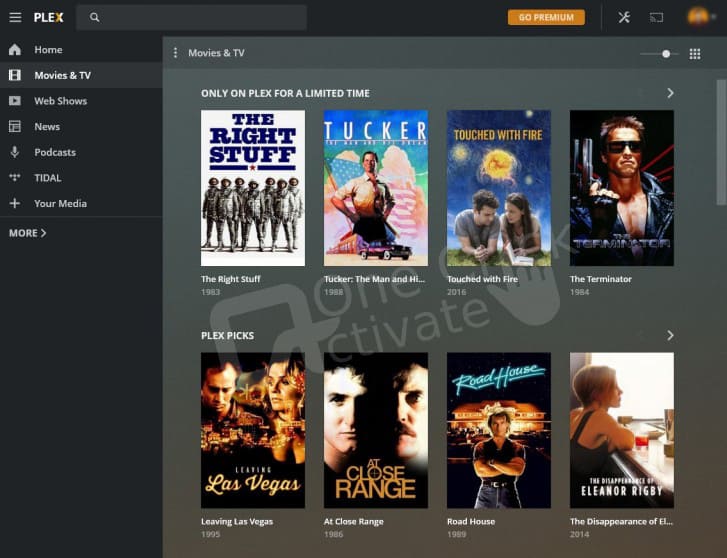
Task: Open TIDAL in the sidebar
Action: 81,178
